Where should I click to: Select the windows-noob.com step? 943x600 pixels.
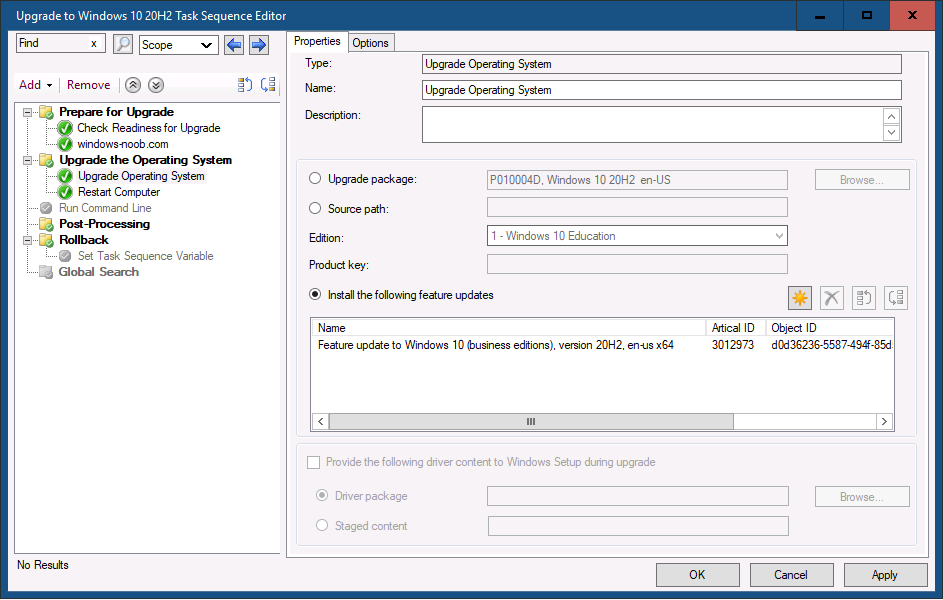coord(123,144)
